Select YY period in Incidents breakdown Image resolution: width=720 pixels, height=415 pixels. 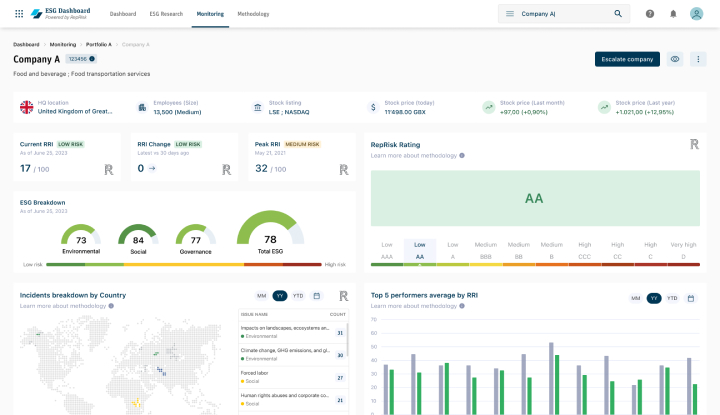point(280,296)
